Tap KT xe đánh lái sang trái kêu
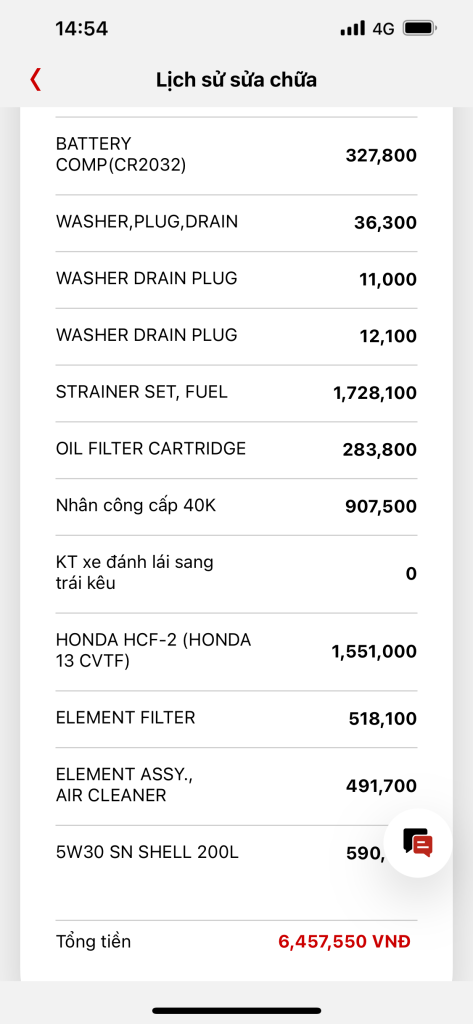473x1024 pixels. tap(236, 574)
